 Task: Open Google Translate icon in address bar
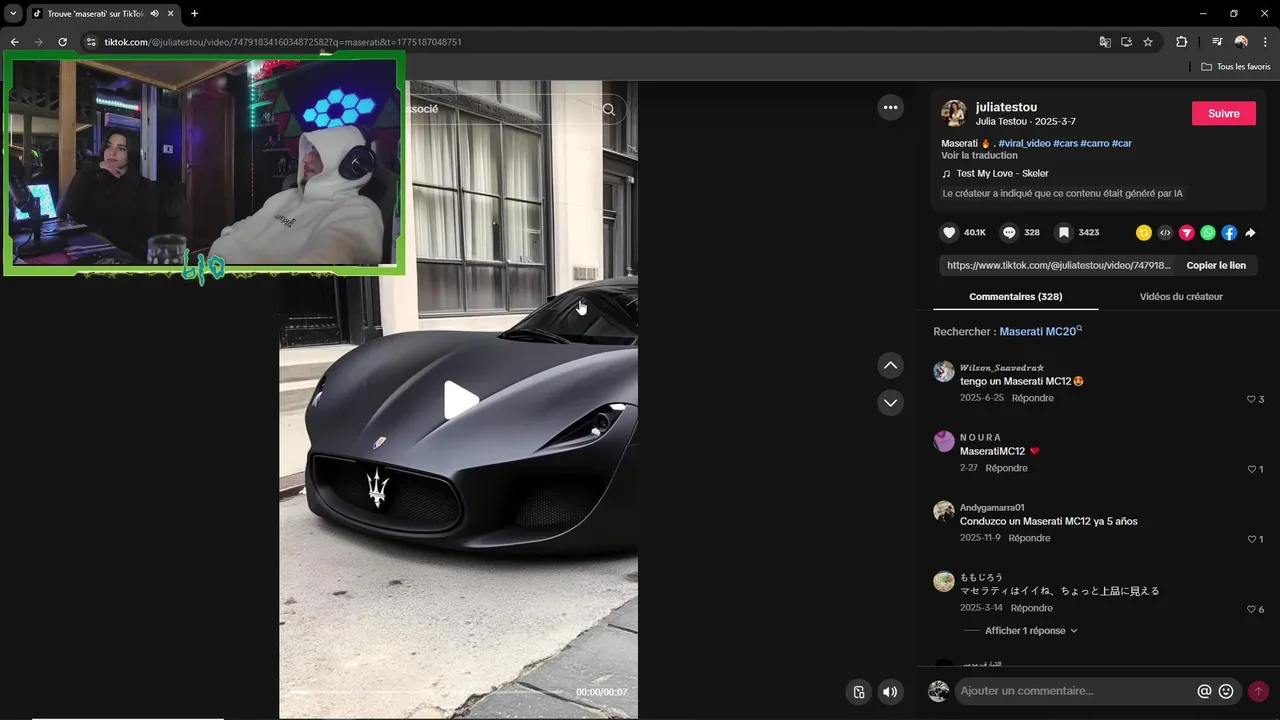(1105, 42)
